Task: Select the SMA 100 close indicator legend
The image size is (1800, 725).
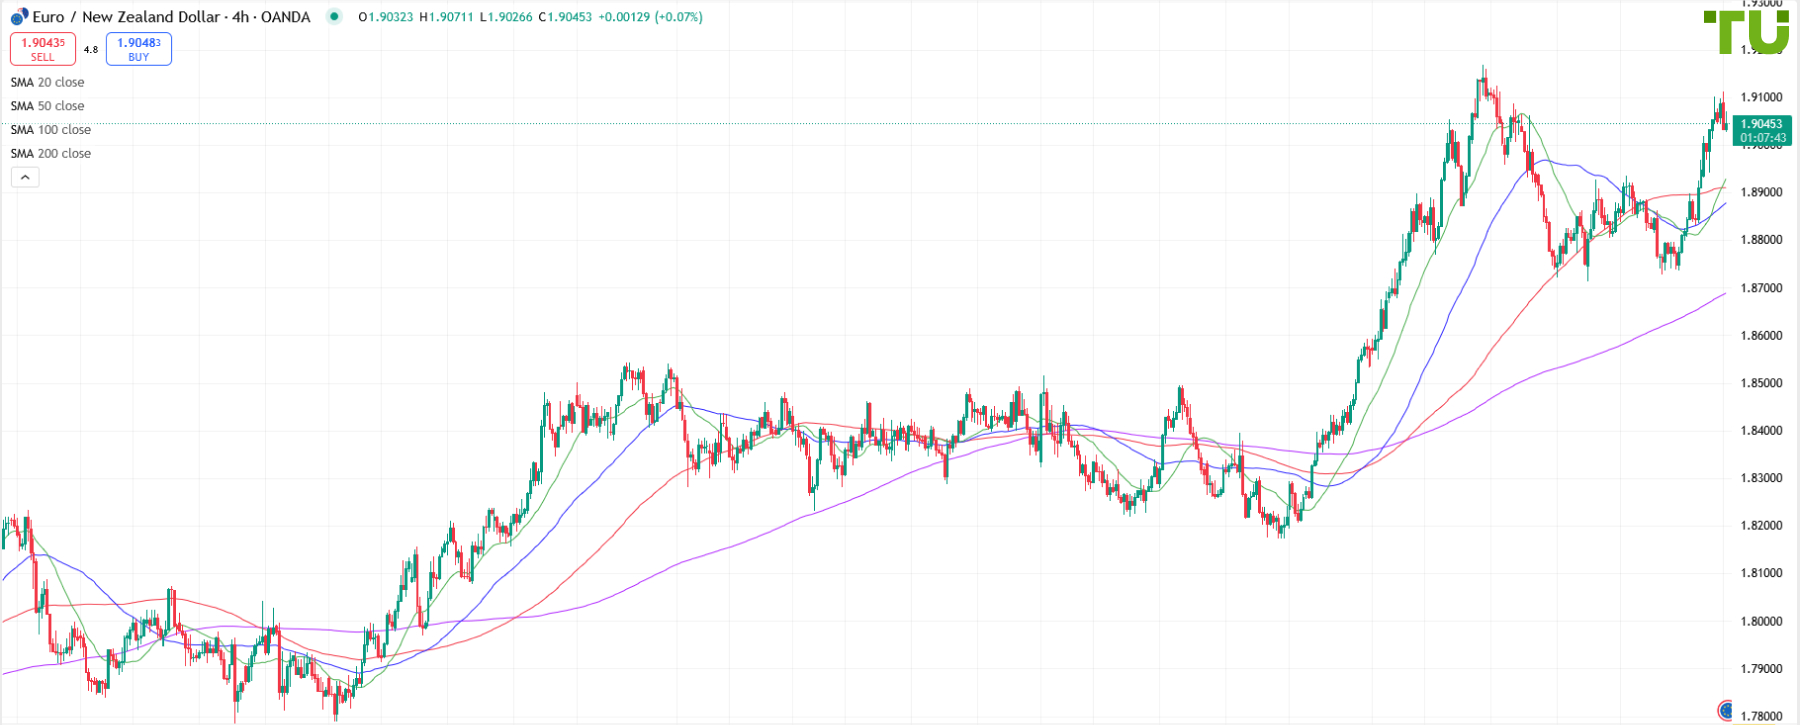Action: point(51,130)
